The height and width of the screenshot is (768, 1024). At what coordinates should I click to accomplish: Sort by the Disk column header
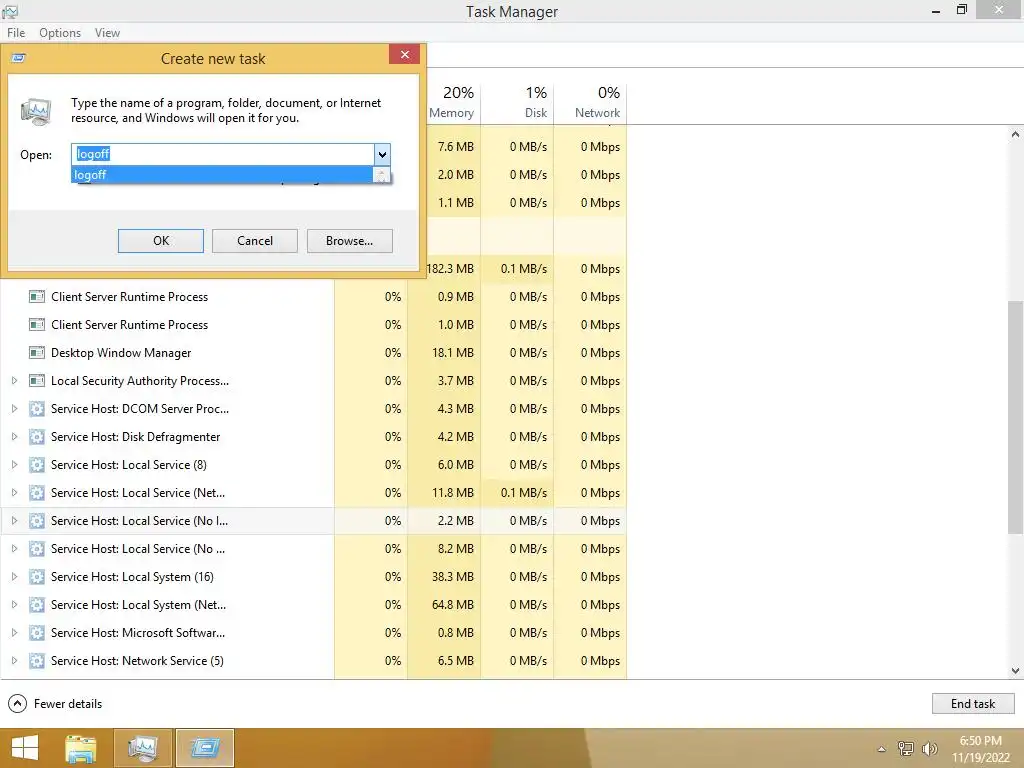tap(517, 103)
